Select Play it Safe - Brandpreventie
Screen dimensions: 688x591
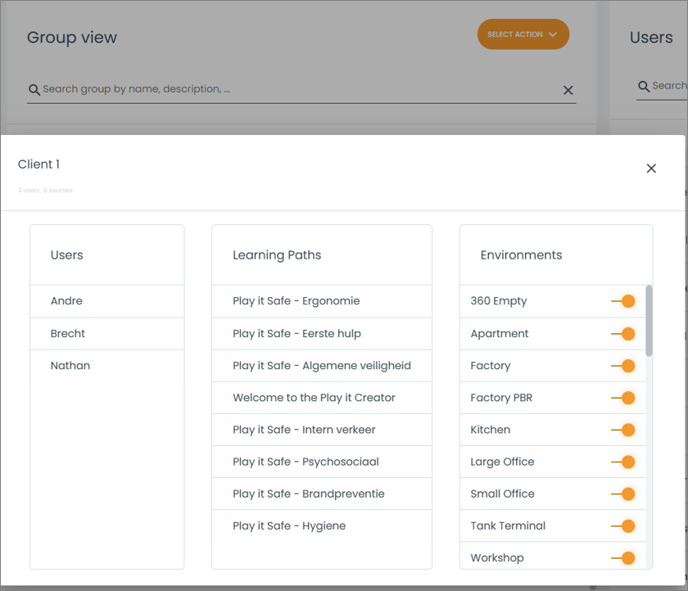(308, 494)
